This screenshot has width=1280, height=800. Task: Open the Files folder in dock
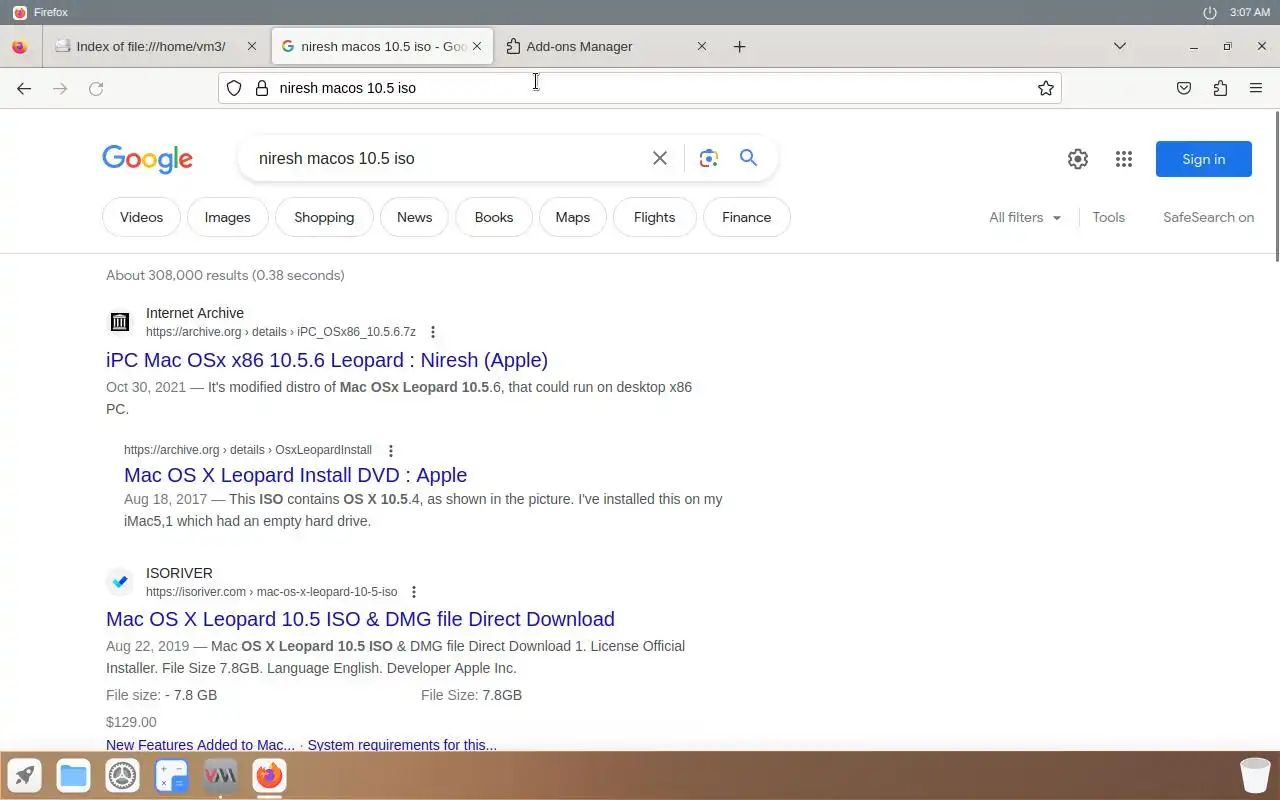pos(73,775)
